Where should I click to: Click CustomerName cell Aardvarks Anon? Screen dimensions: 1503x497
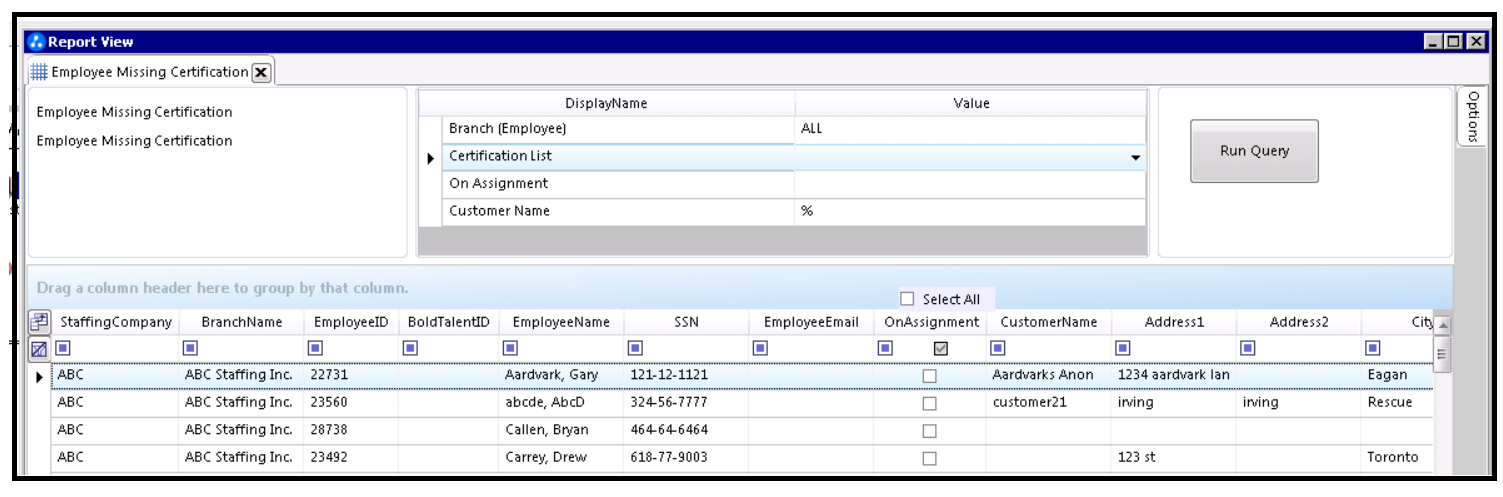(1049, 375)
